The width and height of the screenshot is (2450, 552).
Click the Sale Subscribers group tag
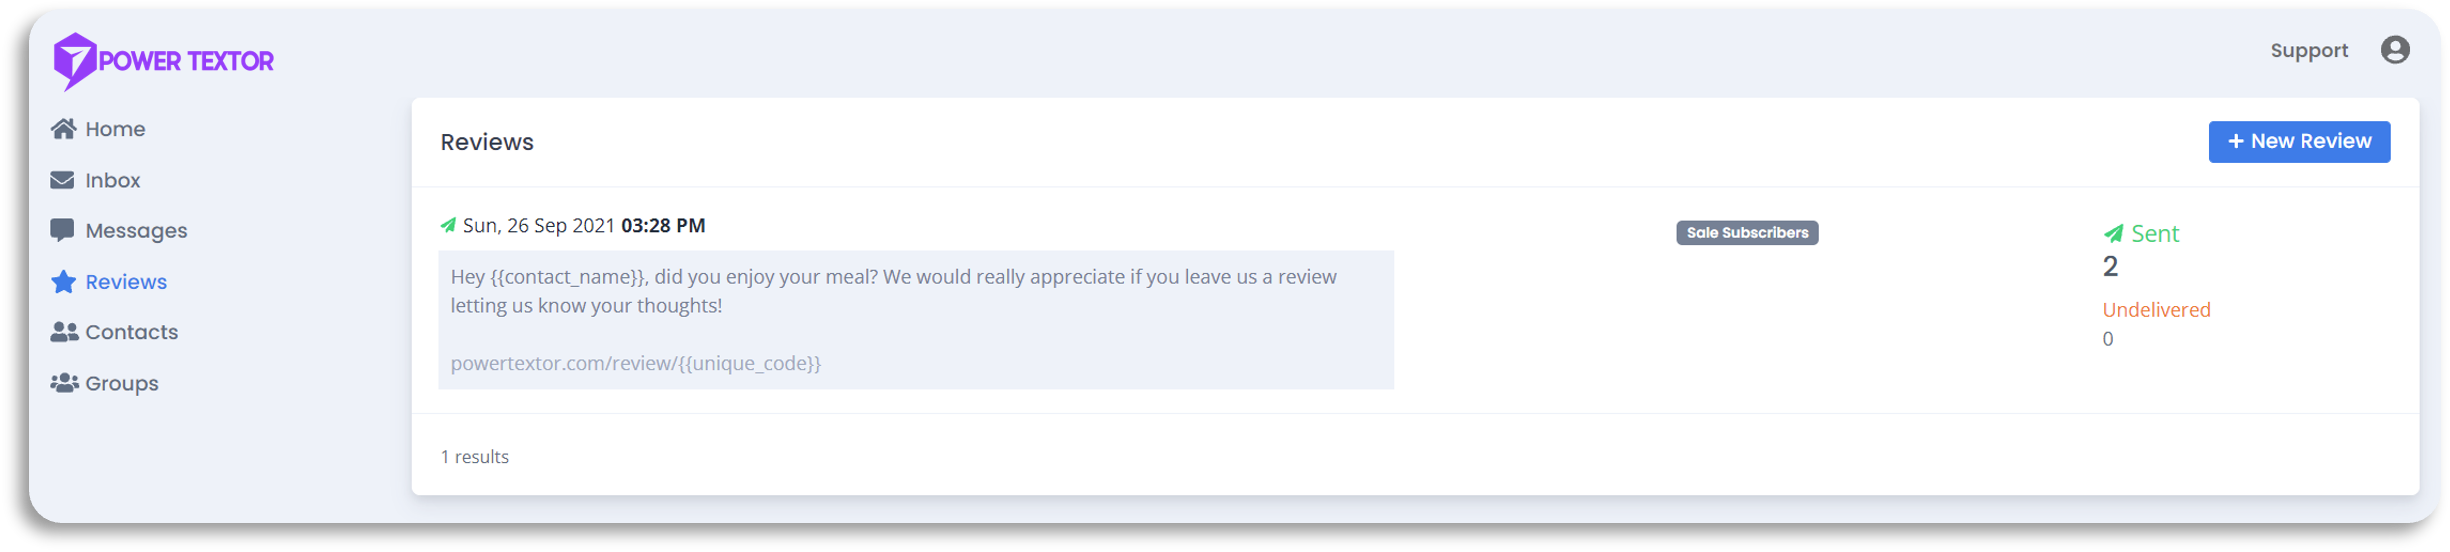[x=1746, y=233]
